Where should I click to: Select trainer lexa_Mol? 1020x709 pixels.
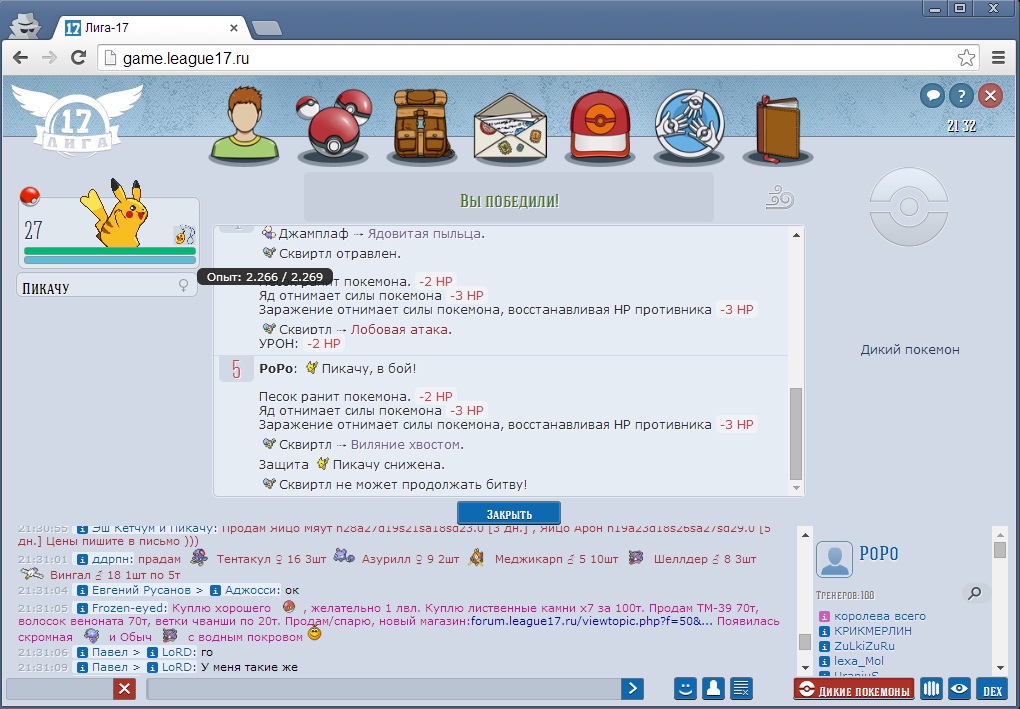coord(859,661)
